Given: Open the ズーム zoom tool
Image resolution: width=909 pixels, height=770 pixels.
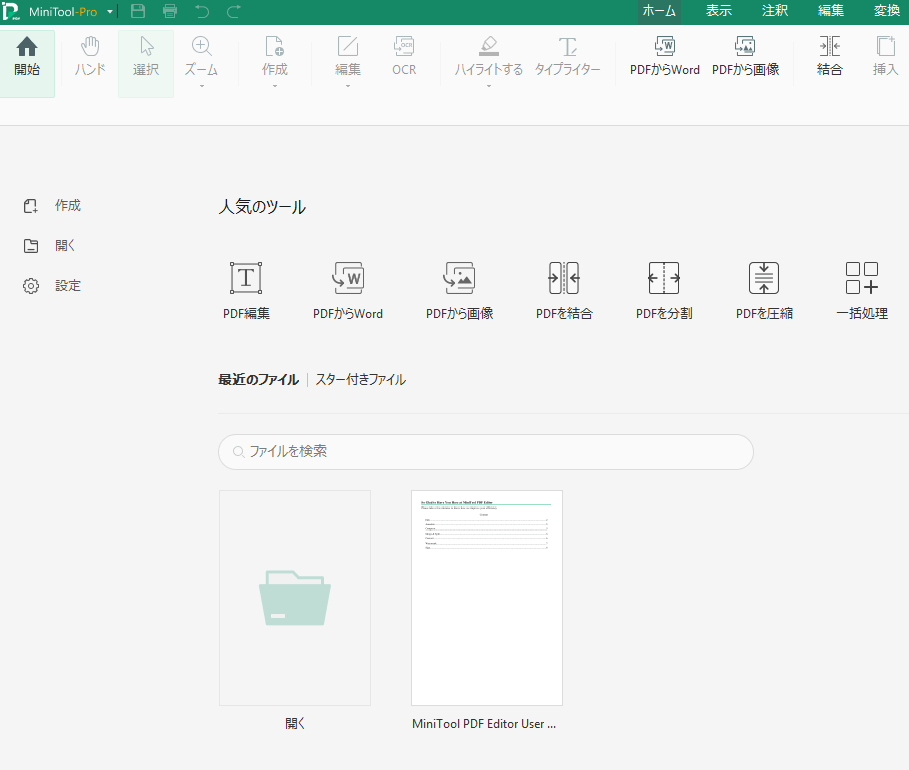Looking at the screenshot, I should tap(201, 57).
